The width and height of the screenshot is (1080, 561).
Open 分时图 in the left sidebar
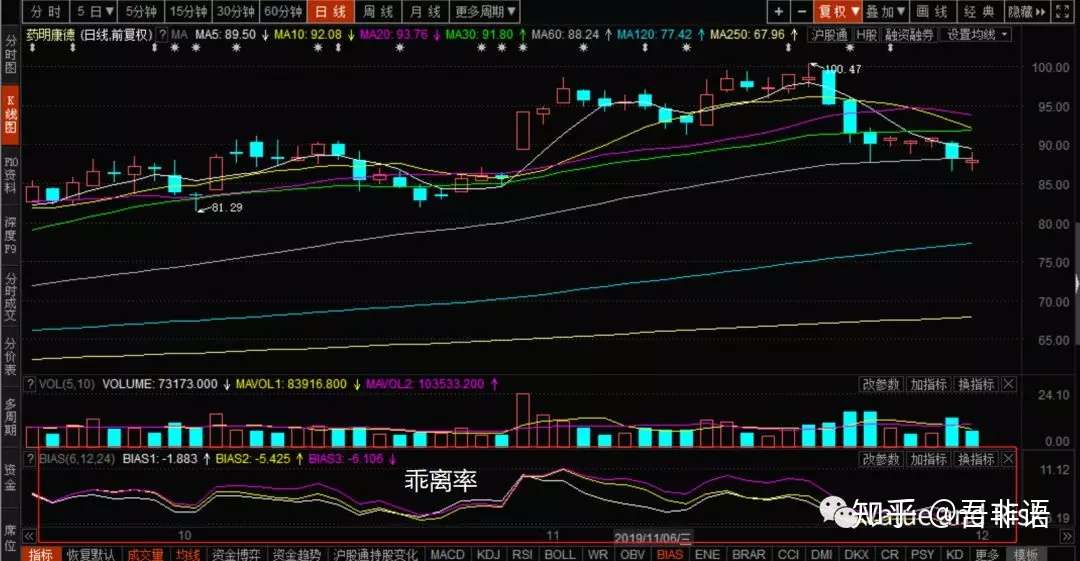tap(10, 53)
